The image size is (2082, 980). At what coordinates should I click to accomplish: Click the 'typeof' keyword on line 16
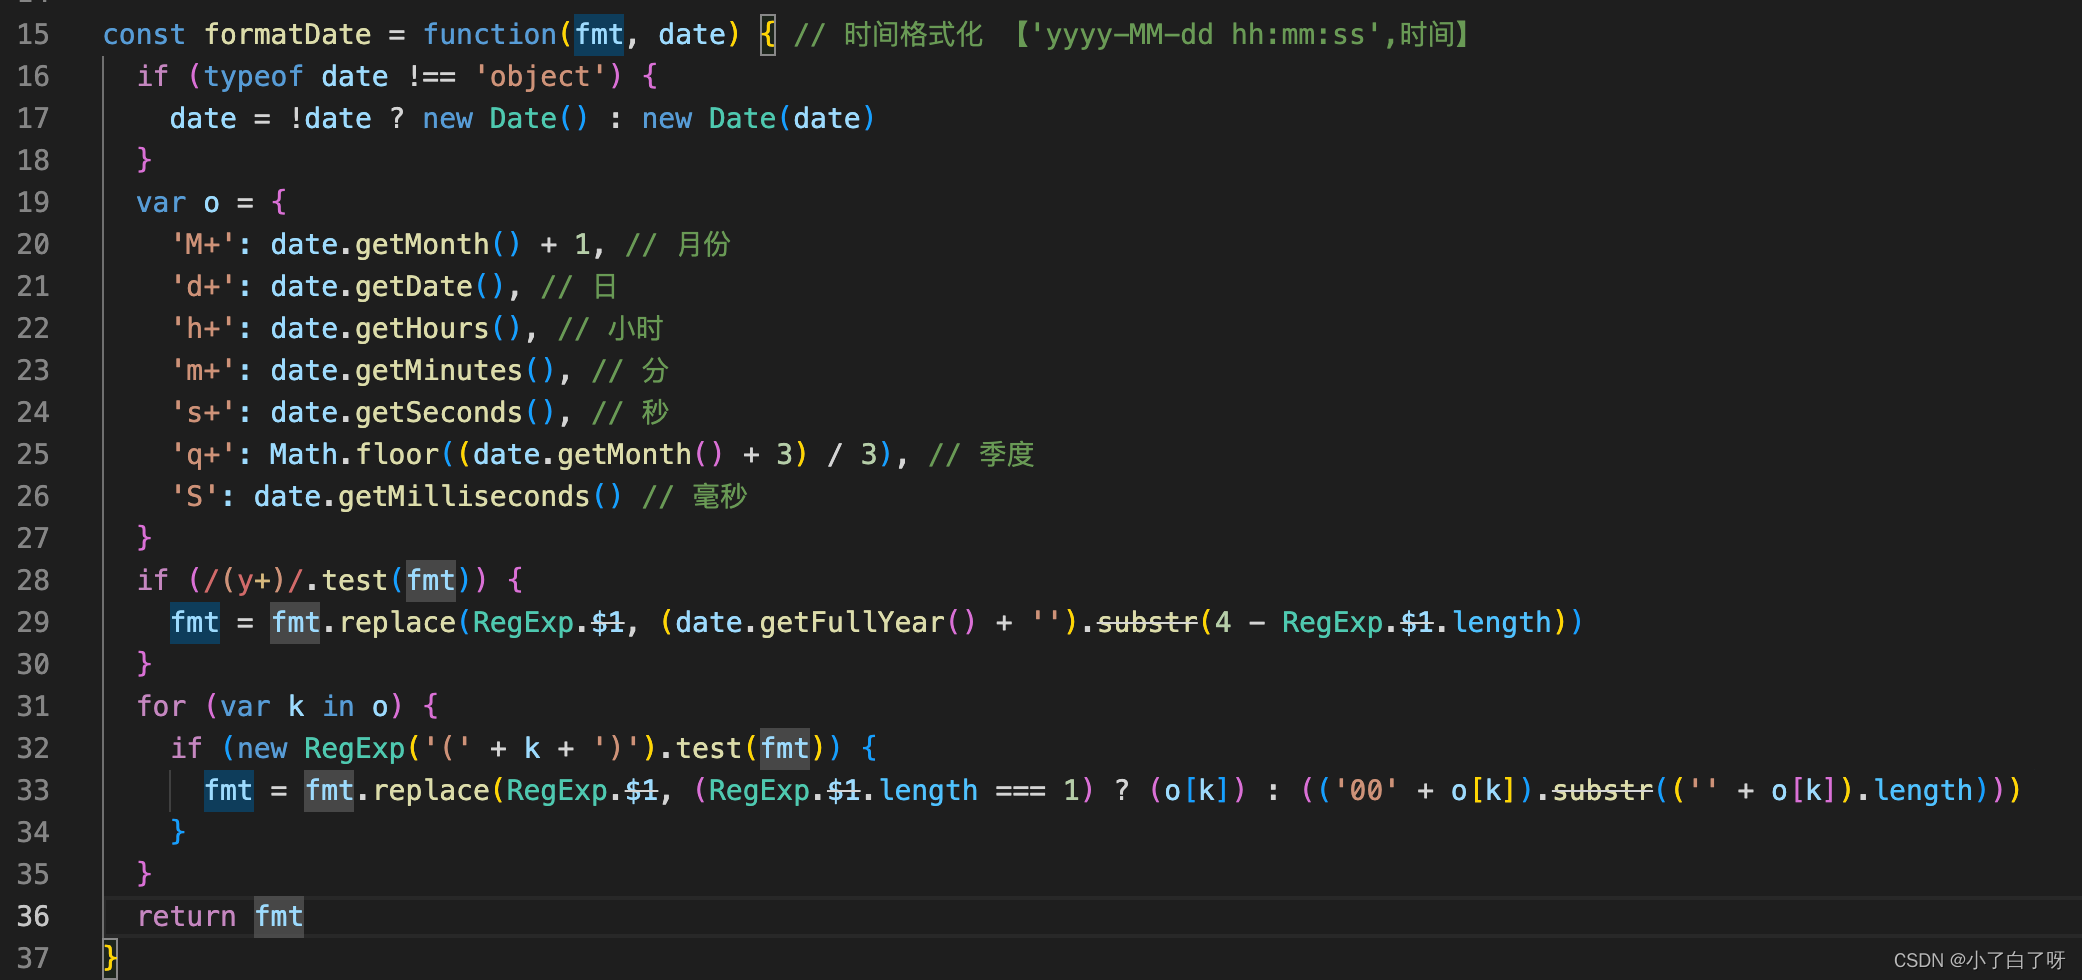point(254,76)
